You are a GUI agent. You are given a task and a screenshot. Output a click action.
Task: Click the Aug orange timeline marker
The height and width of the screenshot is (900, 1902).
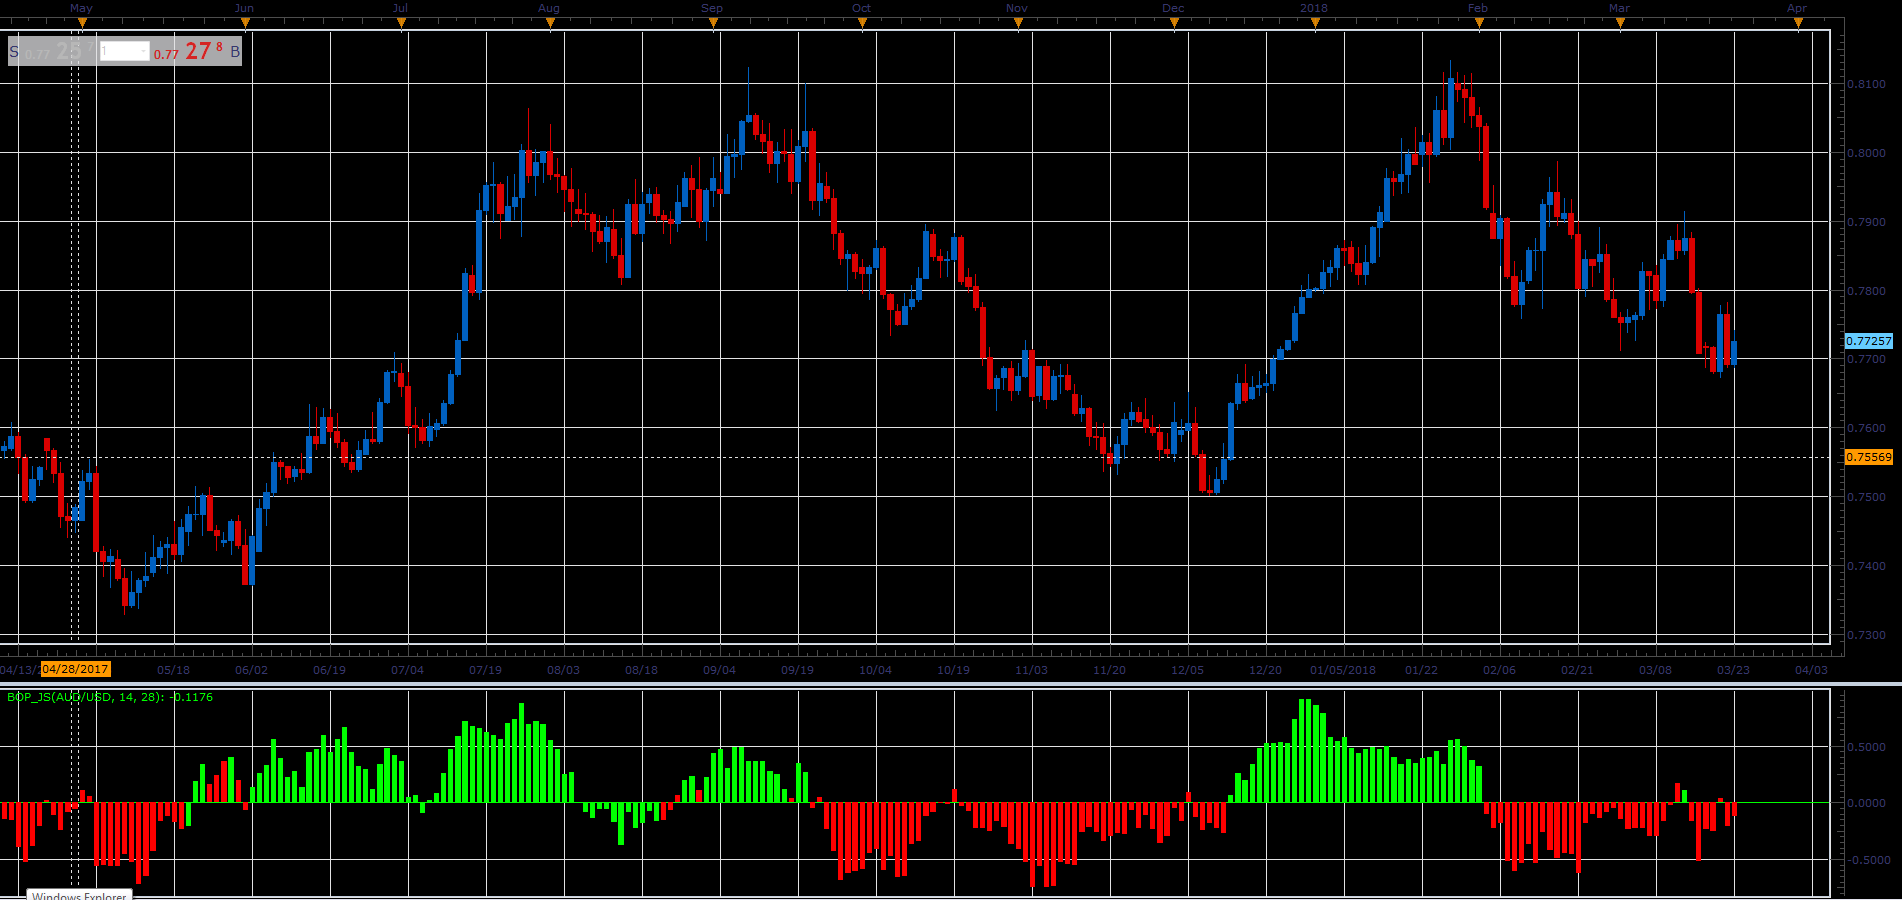pyautogui.click(x=550, y=23)
